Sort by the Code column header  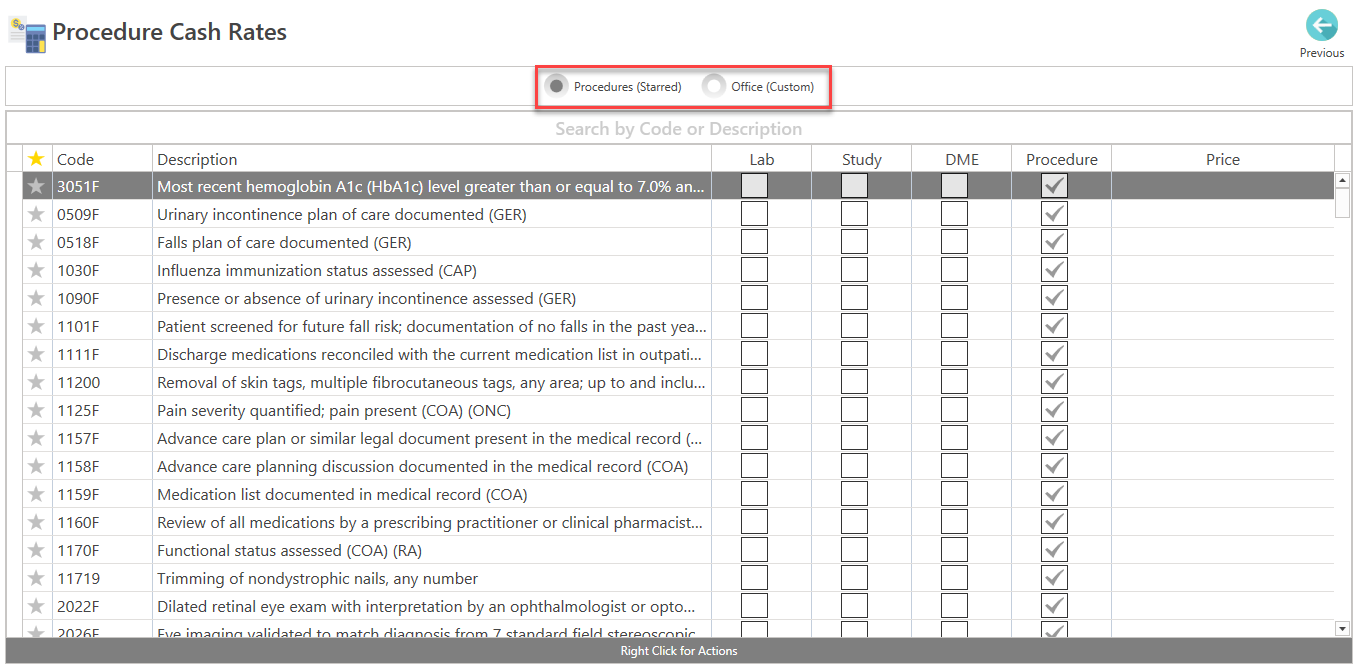pos(102,159)
